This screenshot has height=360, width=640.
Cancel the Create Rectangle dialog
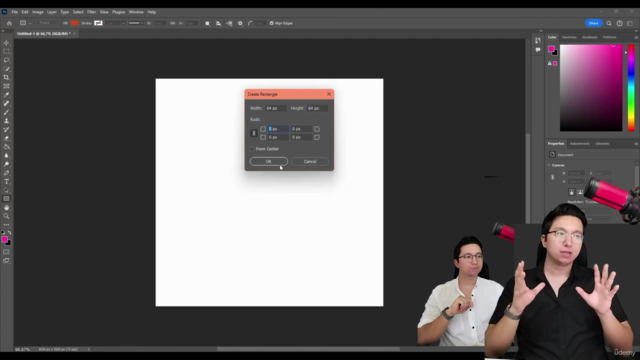click(310, 162)
